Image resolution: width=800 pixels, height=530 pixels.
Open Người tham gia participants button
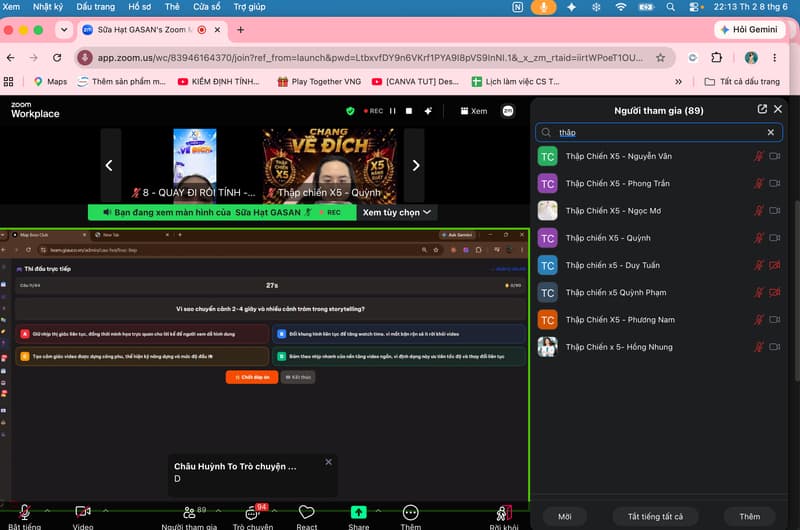point(189,517)
